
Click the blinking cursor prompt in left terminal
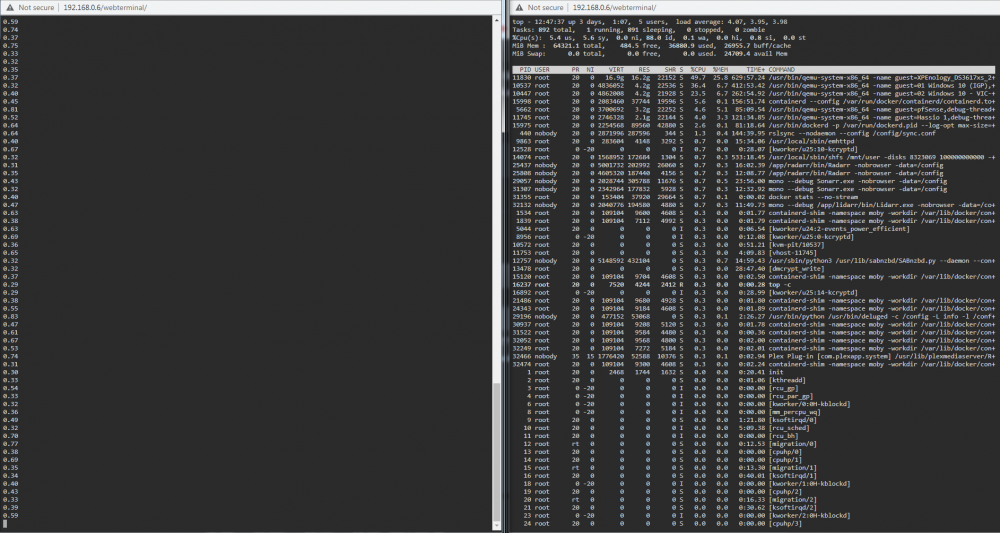[5, 523]
